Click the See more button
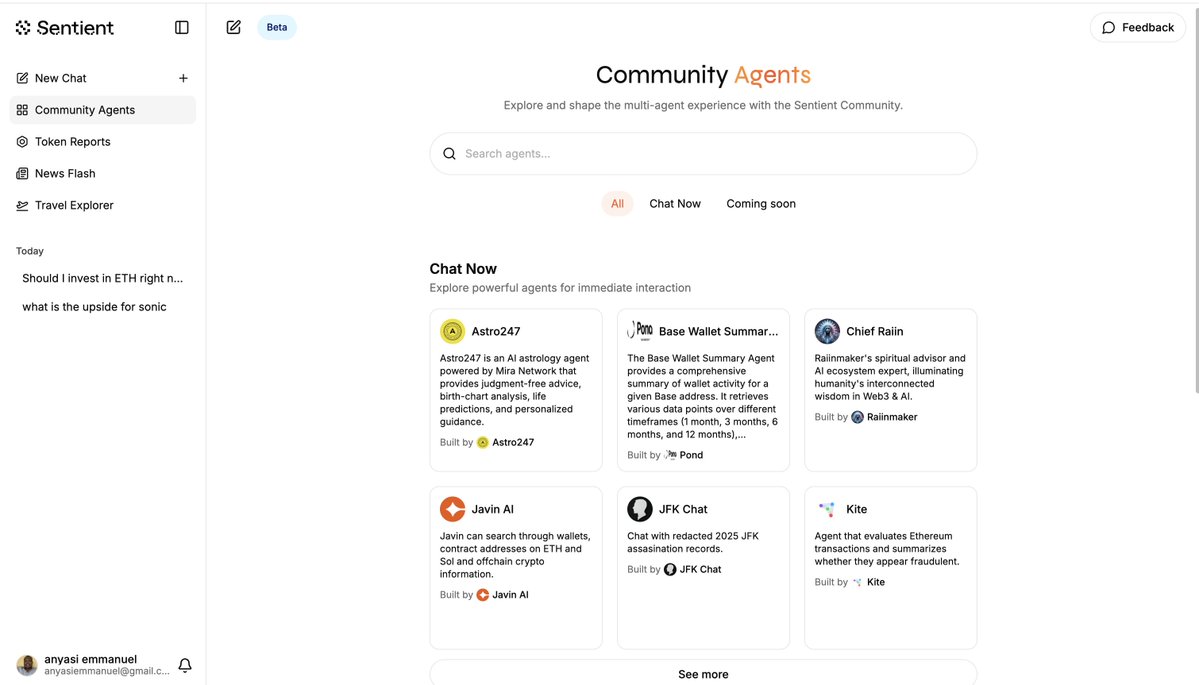Viewport: 1199px width, 685px height. click(703, 674)
